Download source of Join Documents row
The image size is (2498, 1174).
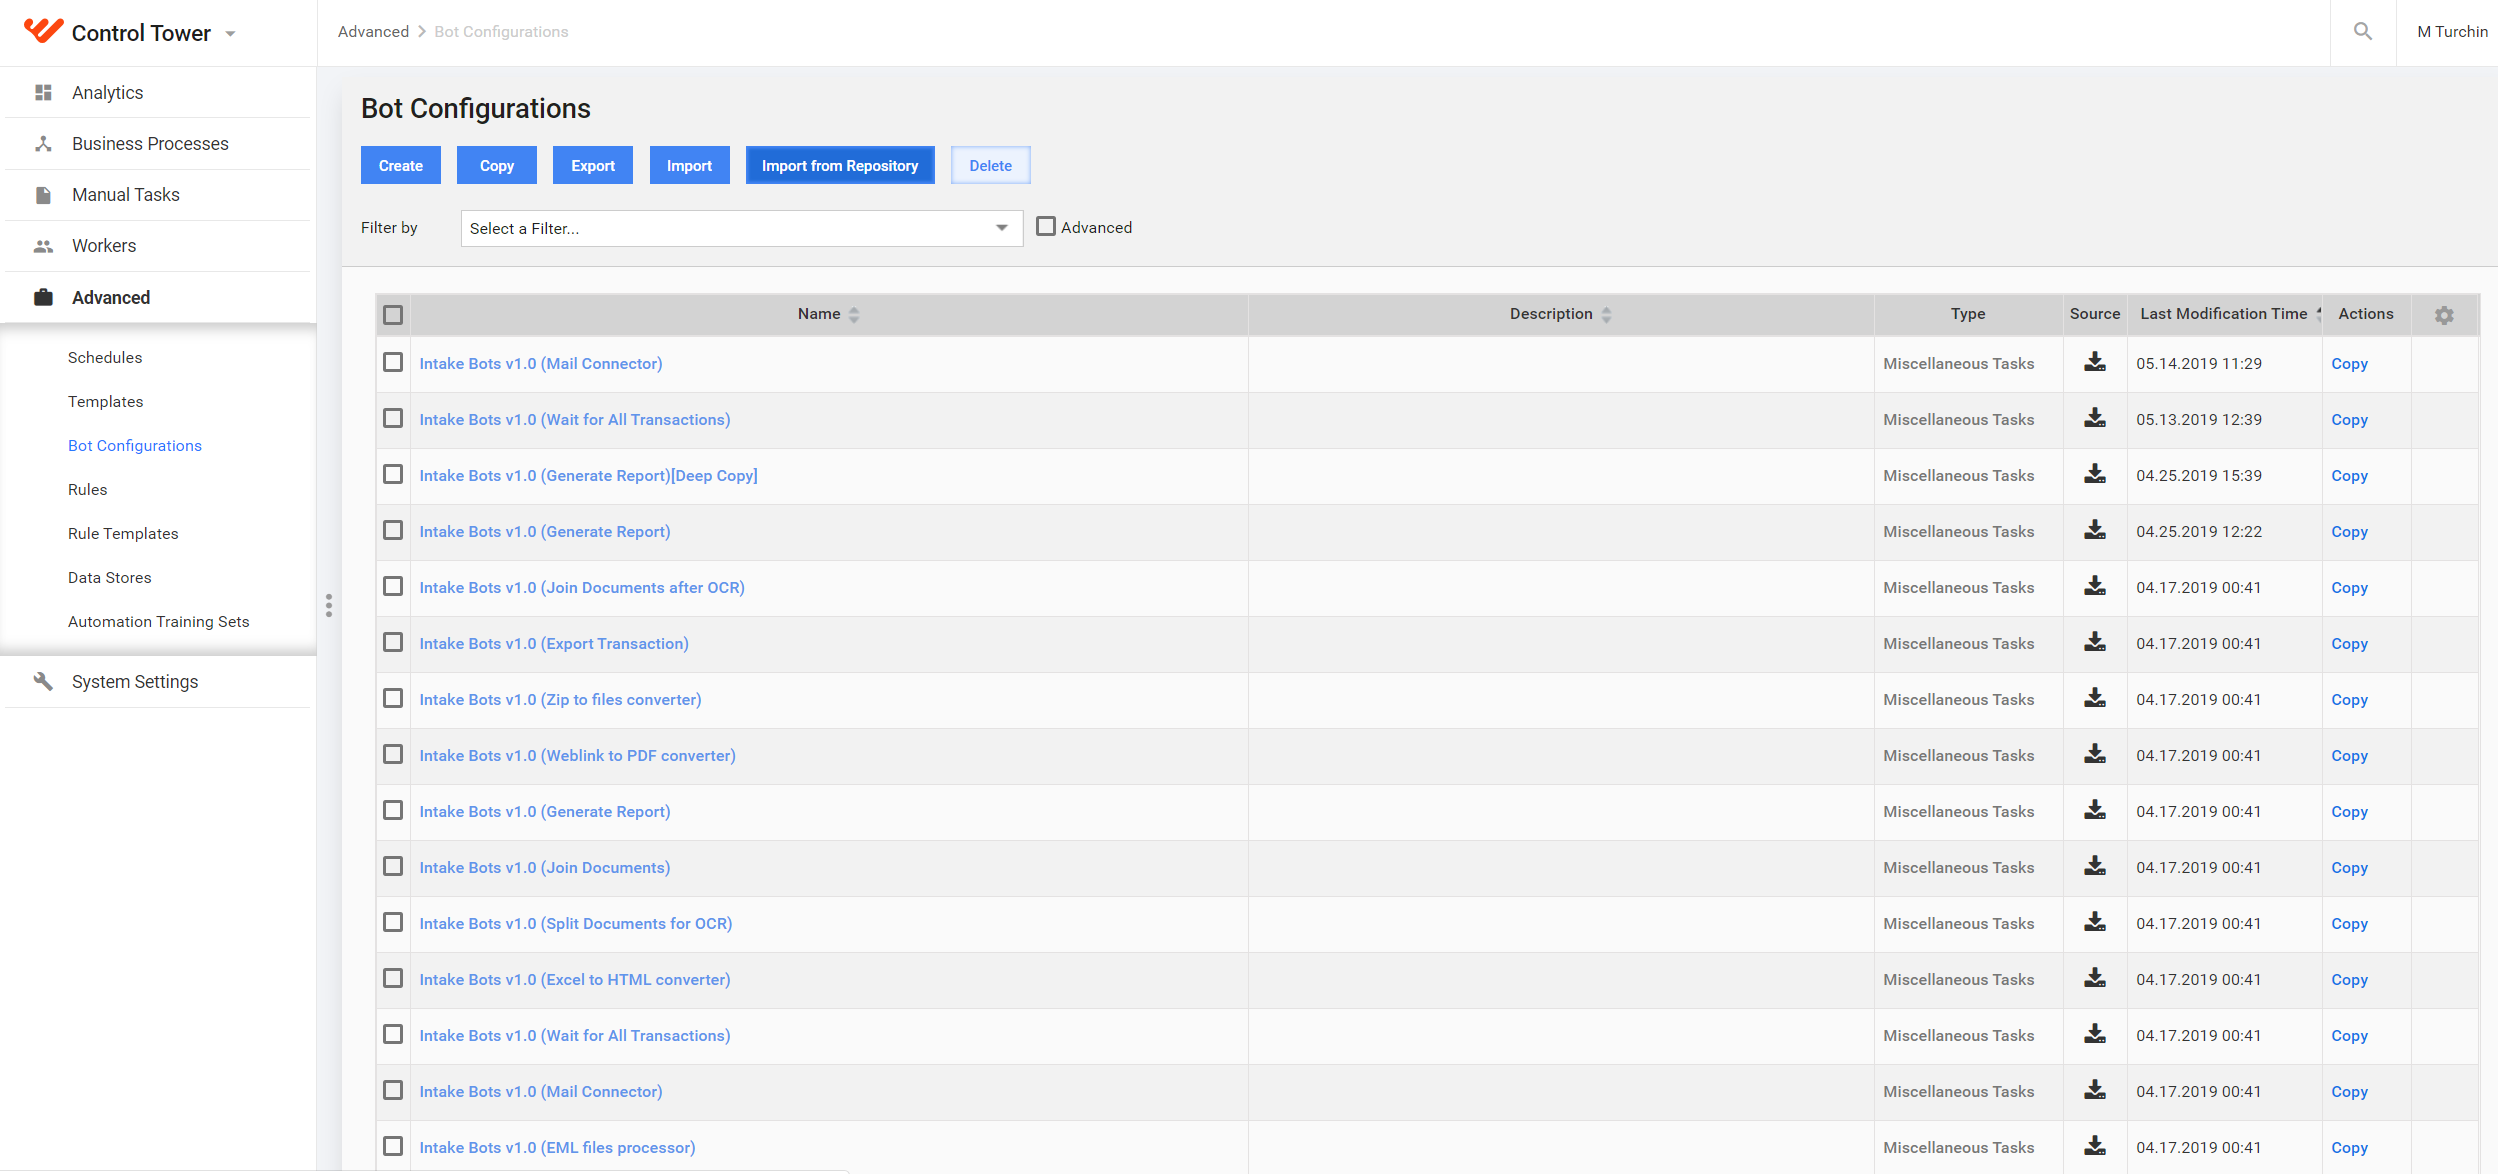click(2095, 866)
